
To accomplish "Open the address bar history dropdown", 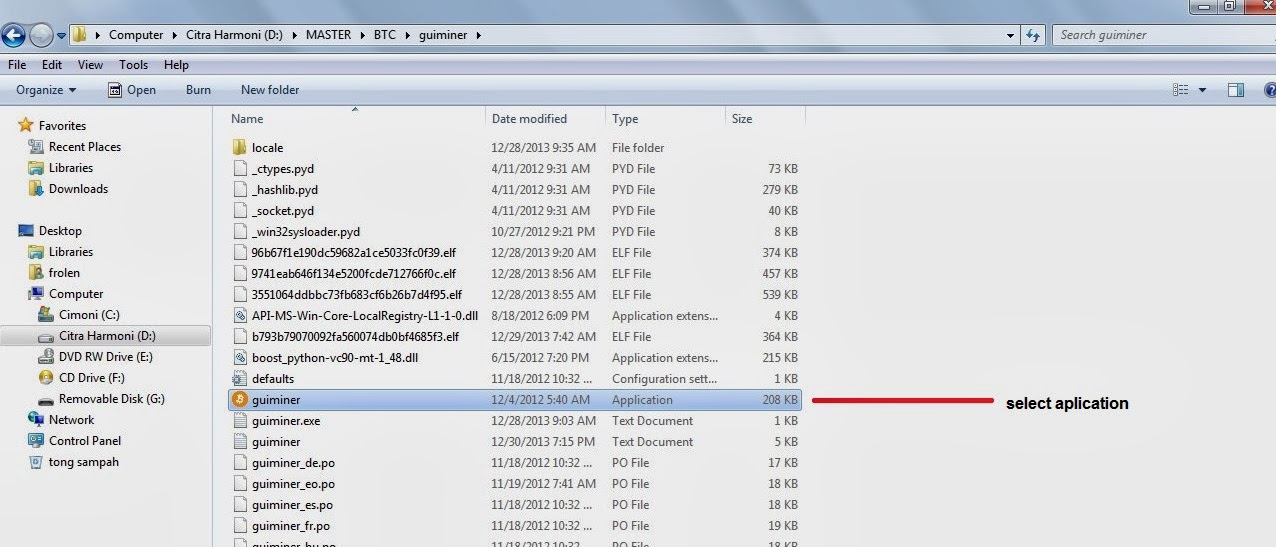I will tap(1011, 35).
